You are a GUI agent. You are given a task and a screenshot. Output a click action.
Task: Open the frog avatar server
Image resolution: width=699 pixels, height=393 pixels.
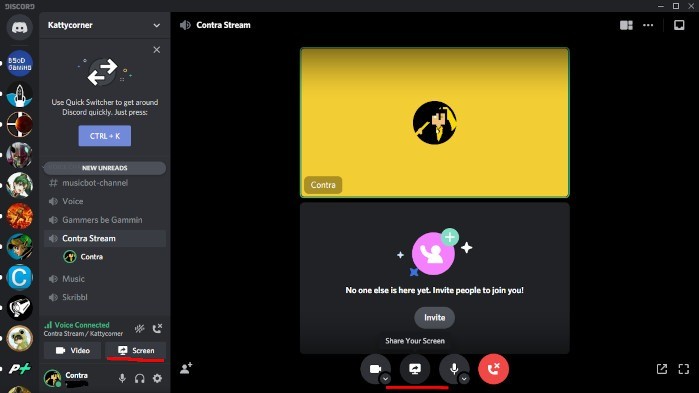point(19,338)
